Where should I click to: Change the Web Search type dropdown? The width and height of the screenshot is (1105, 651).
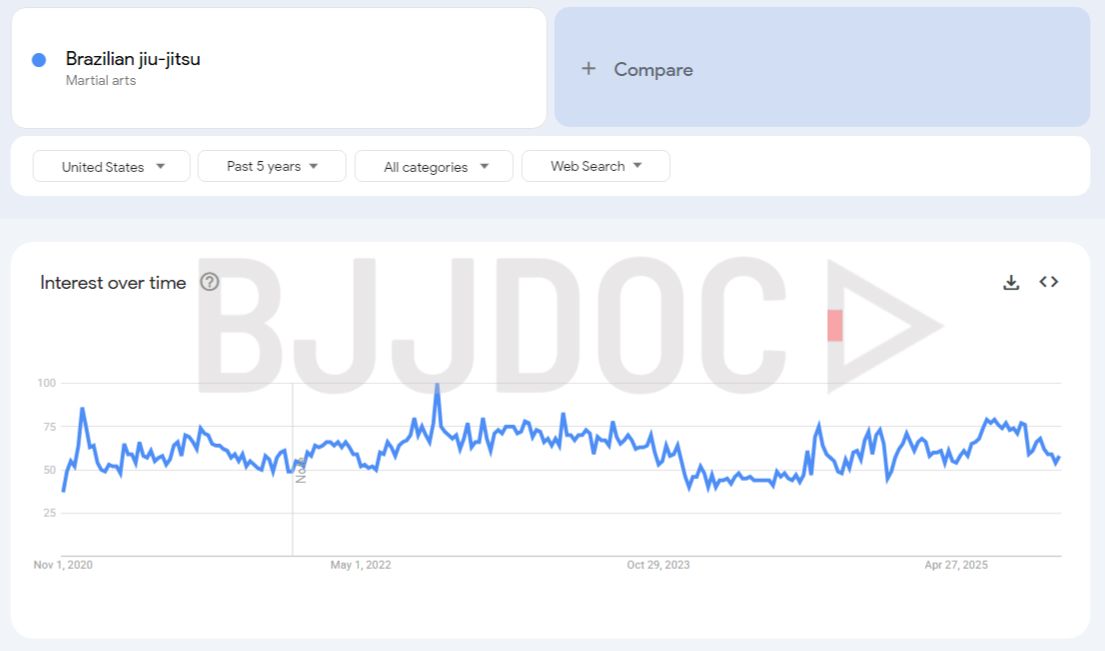pos(596,166)
